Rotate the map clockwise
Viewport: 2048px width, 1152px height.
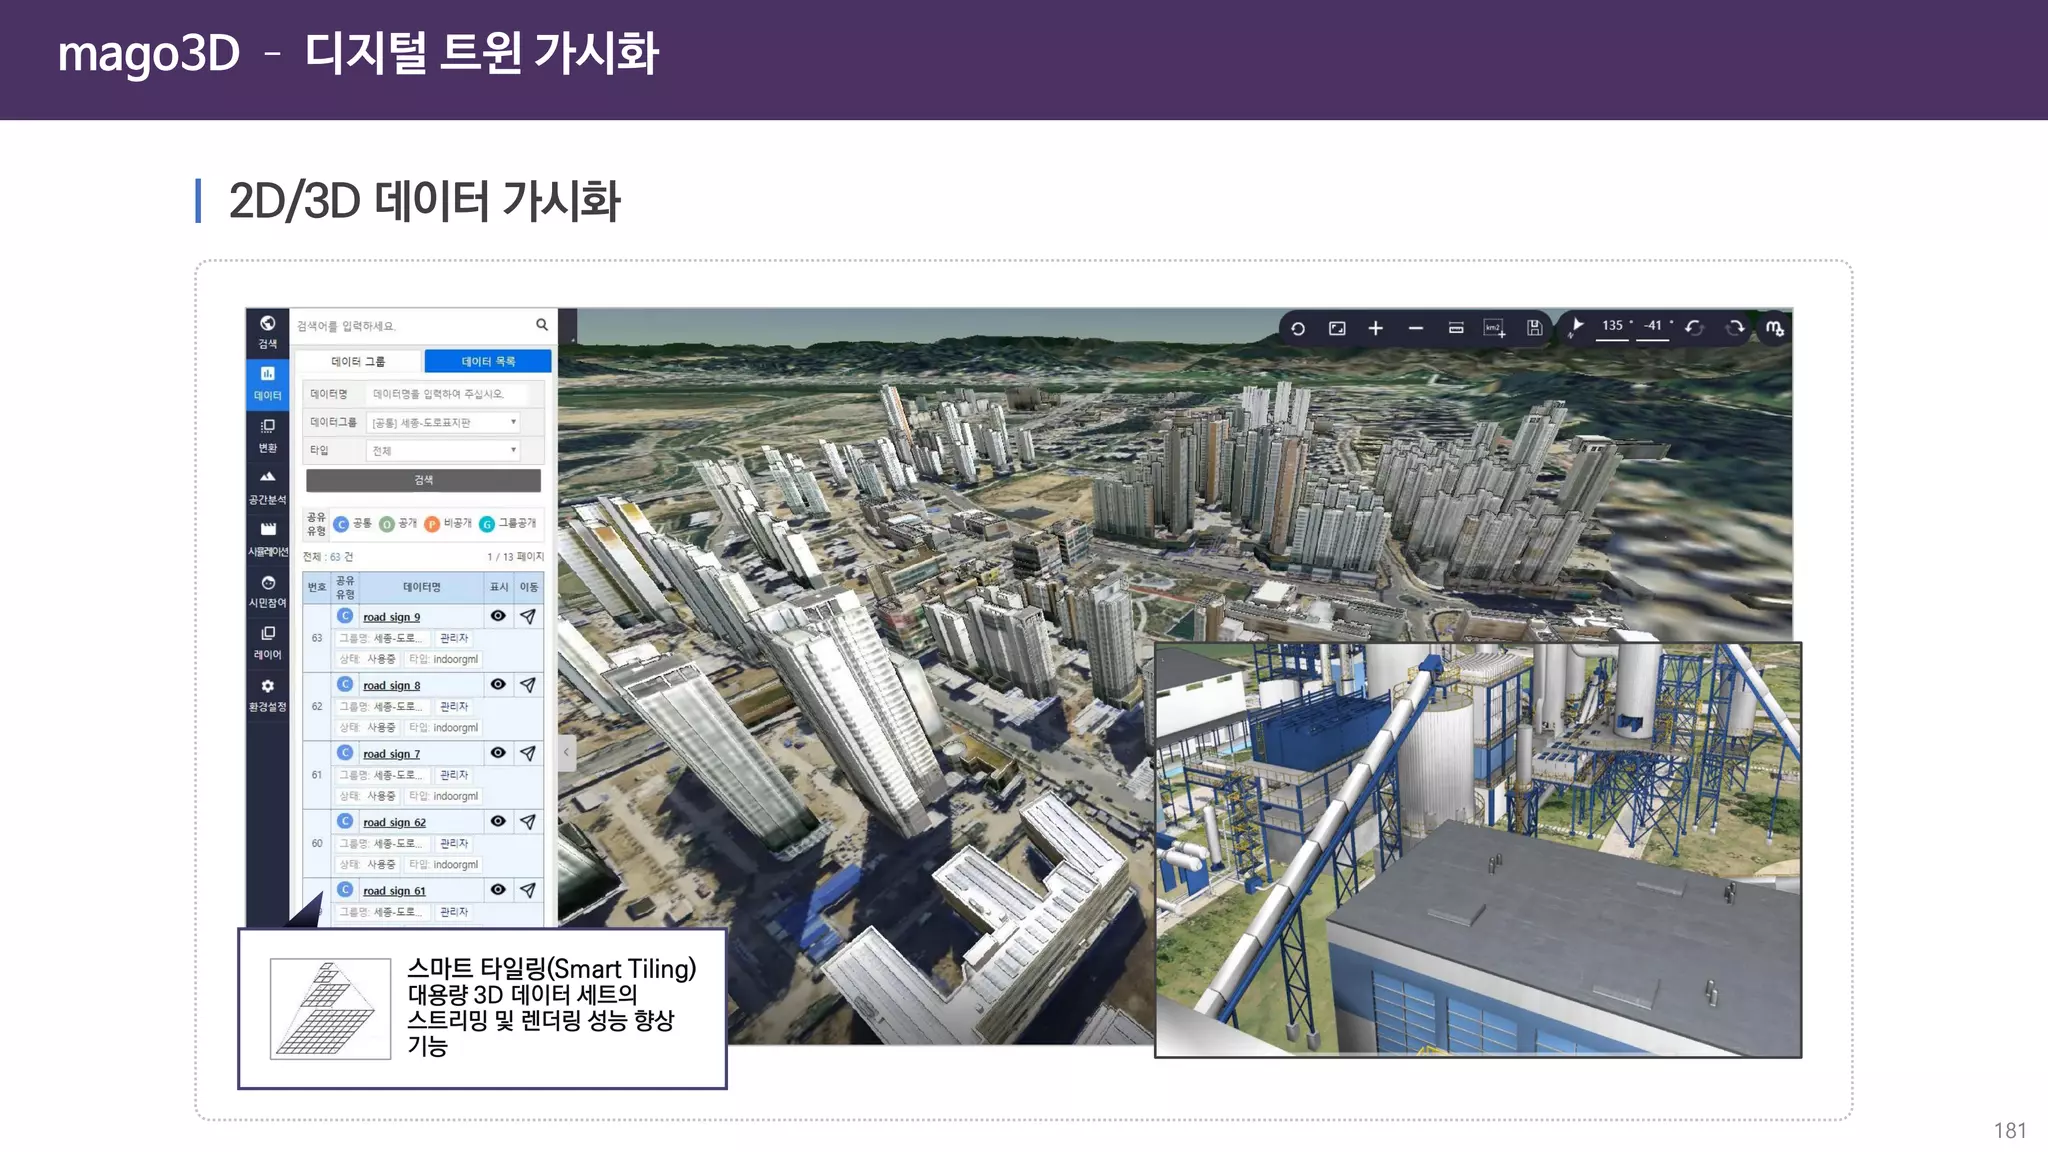1735,327
